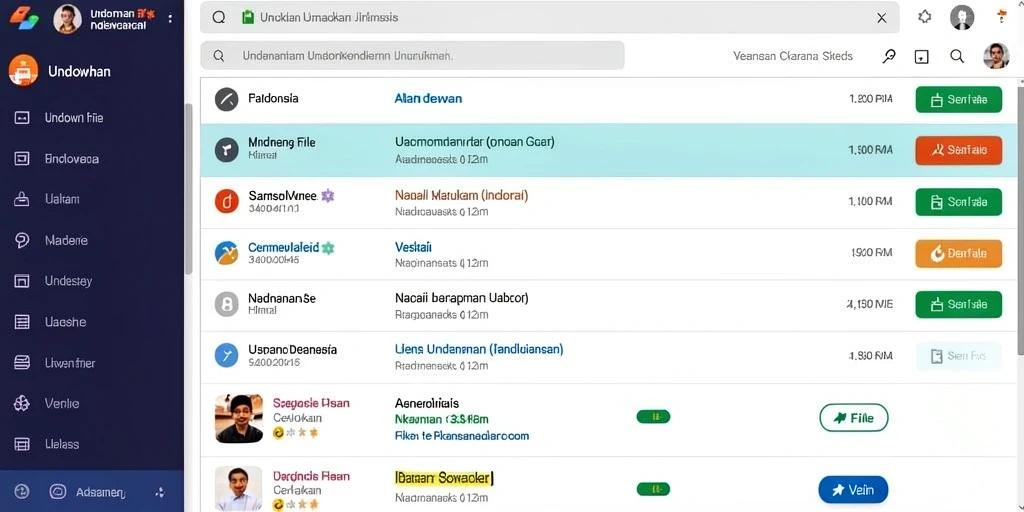Click the blue Vein button

854,490
